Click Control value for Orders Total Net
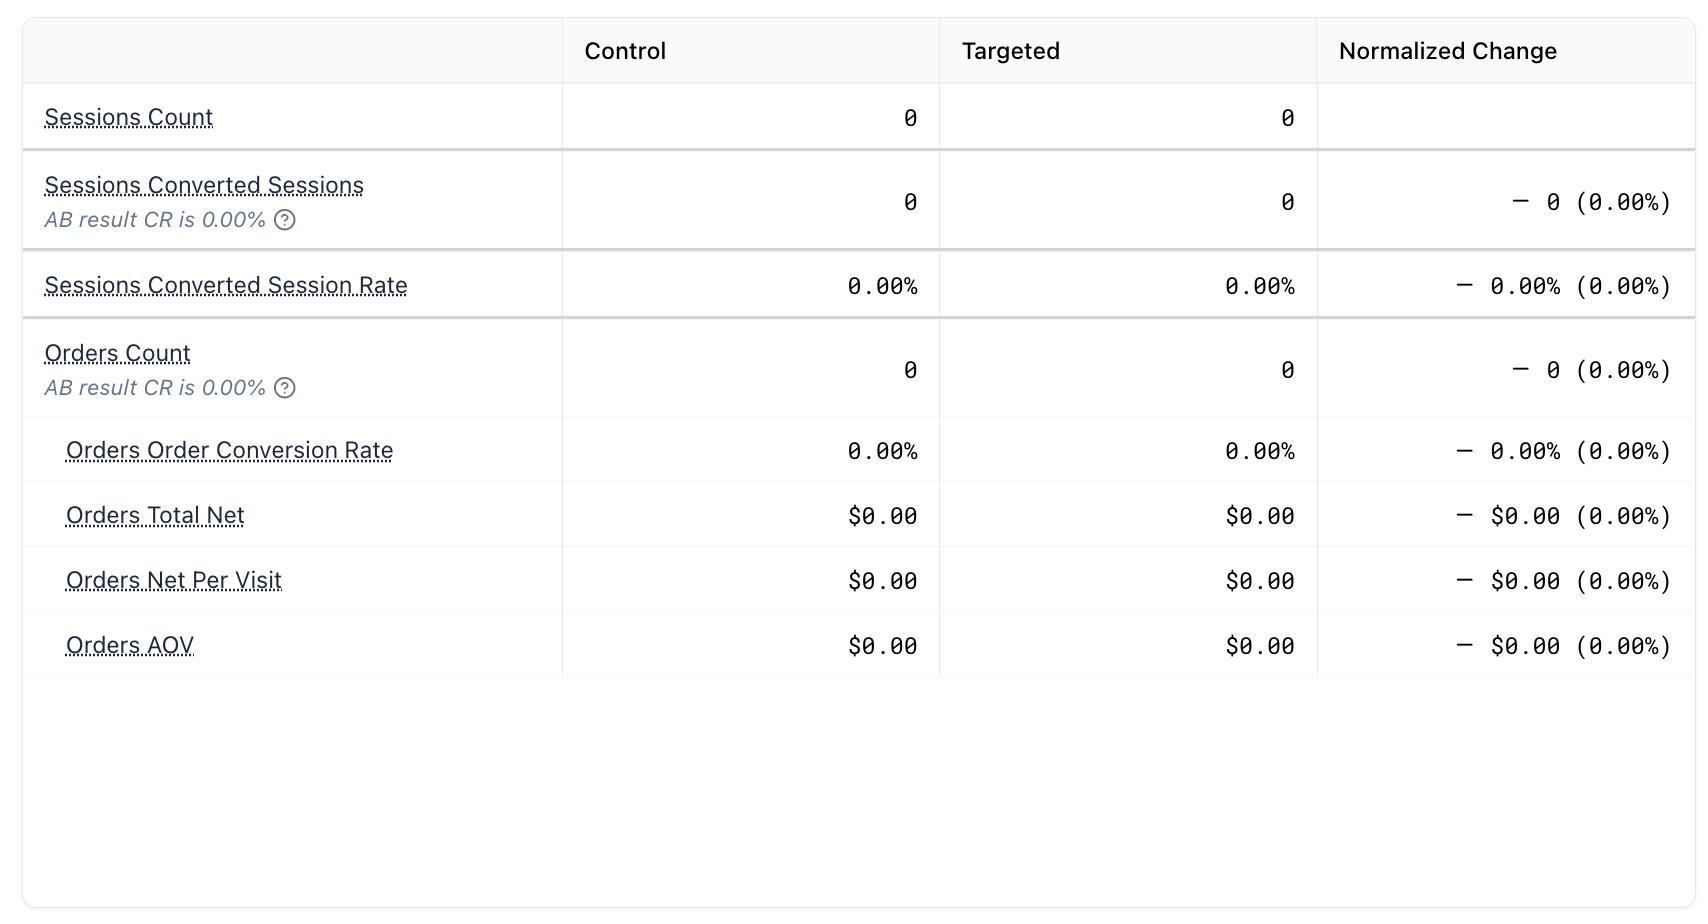The image size is (1708, 924). point(882,516)
